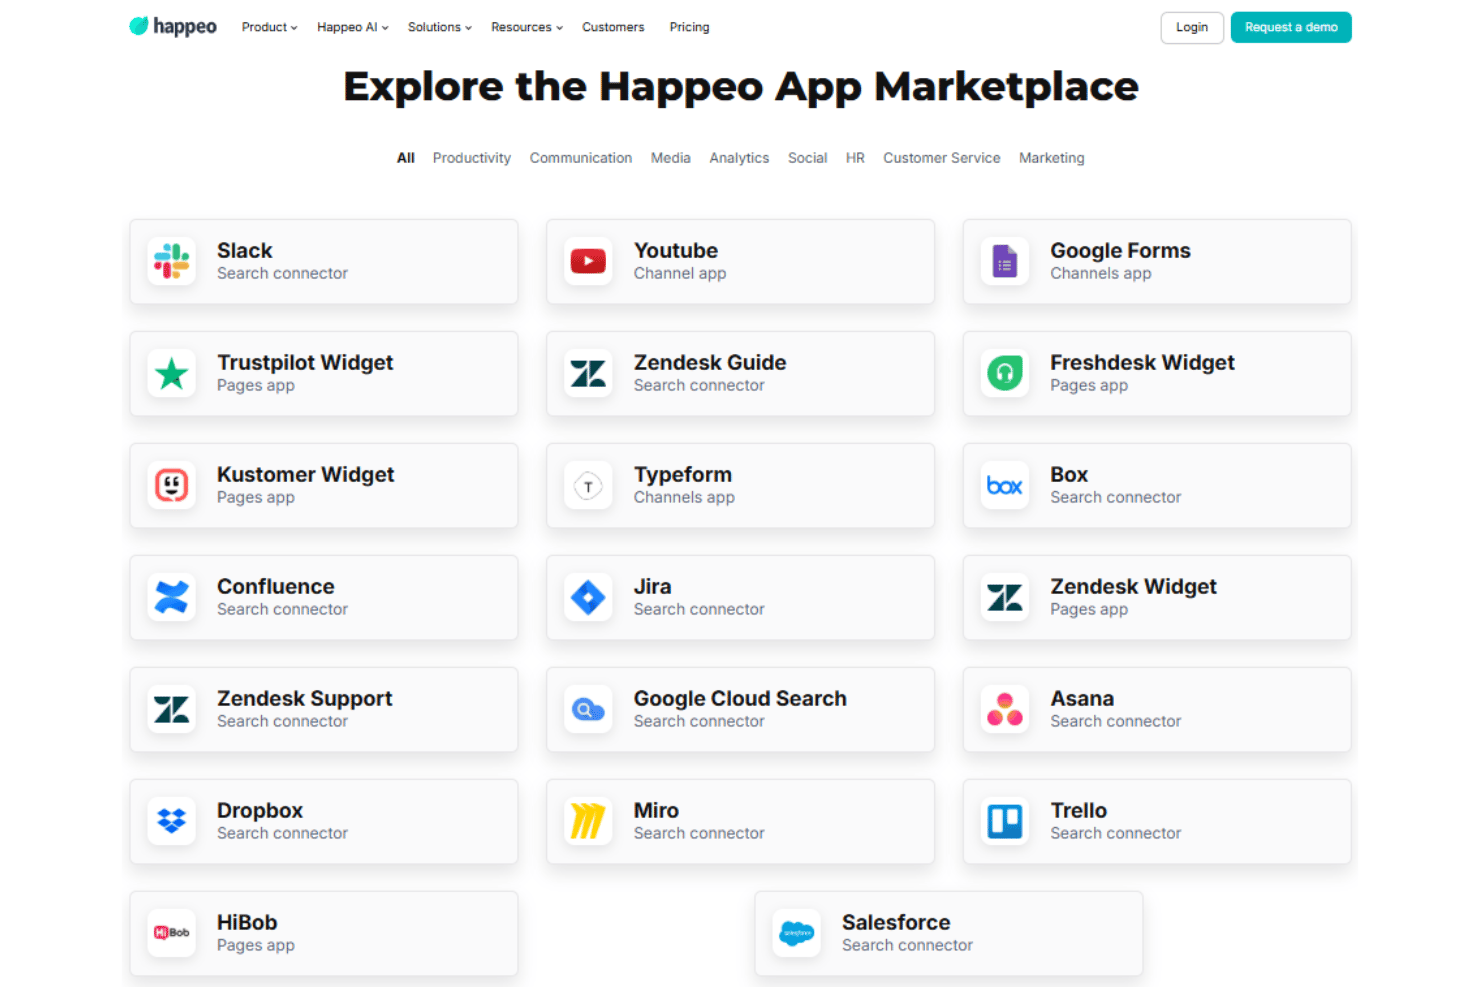Image resolution: width=1480 pixels, height=987 pixels.
Task: Open the Salesforce cloud icon
Action: (x=797, y=933)
